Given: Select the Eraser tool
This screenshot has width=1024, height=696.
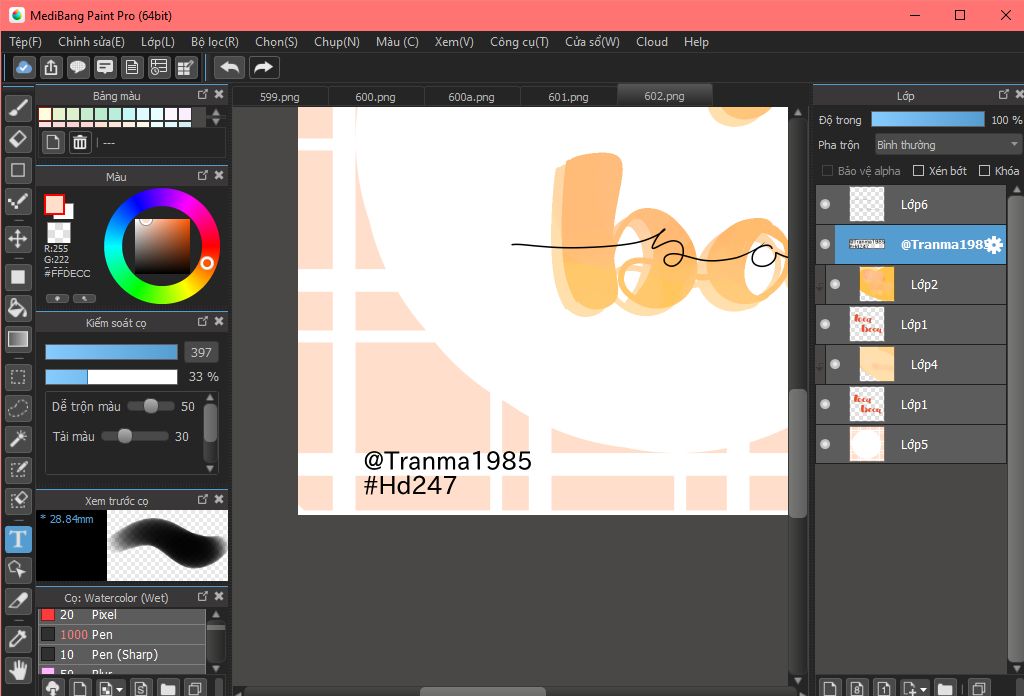Looking at the screenshot, I should pyautogui.click(x=18, y=138).
